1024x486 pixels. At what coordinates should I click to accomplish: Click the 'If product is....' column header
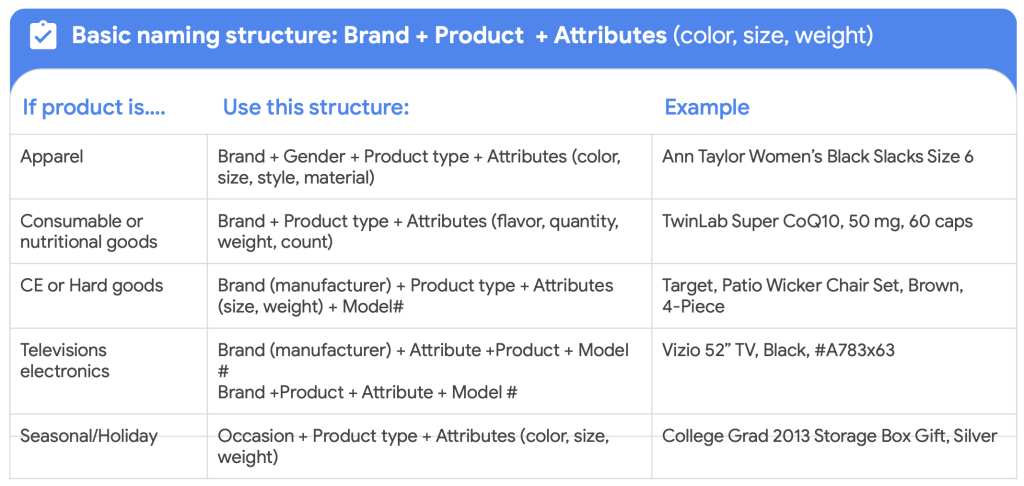(94, 107)
